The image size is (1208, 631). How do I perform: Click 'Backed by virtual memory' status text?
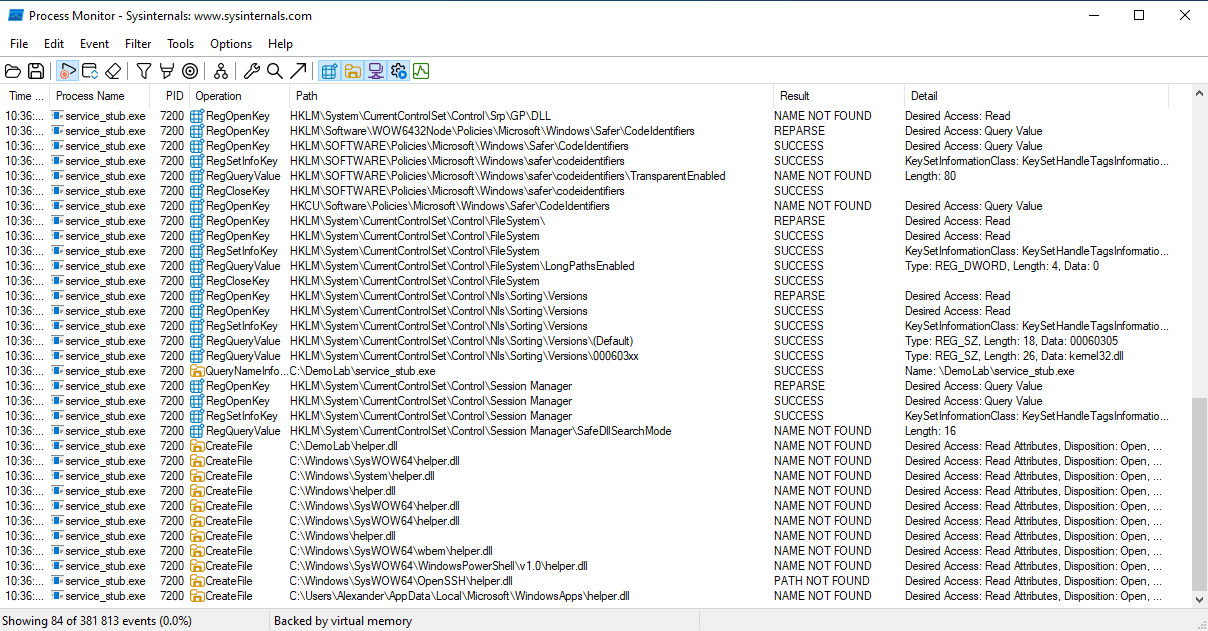[x=343, y=621]
